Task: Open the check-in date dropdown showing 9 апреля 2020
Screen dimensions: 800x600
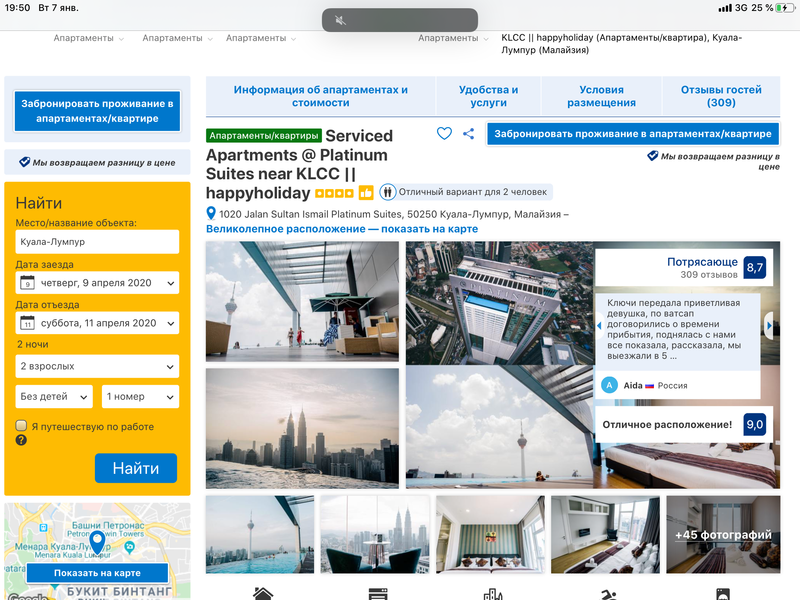Action: pyautogui.click(x=97, y=283)
